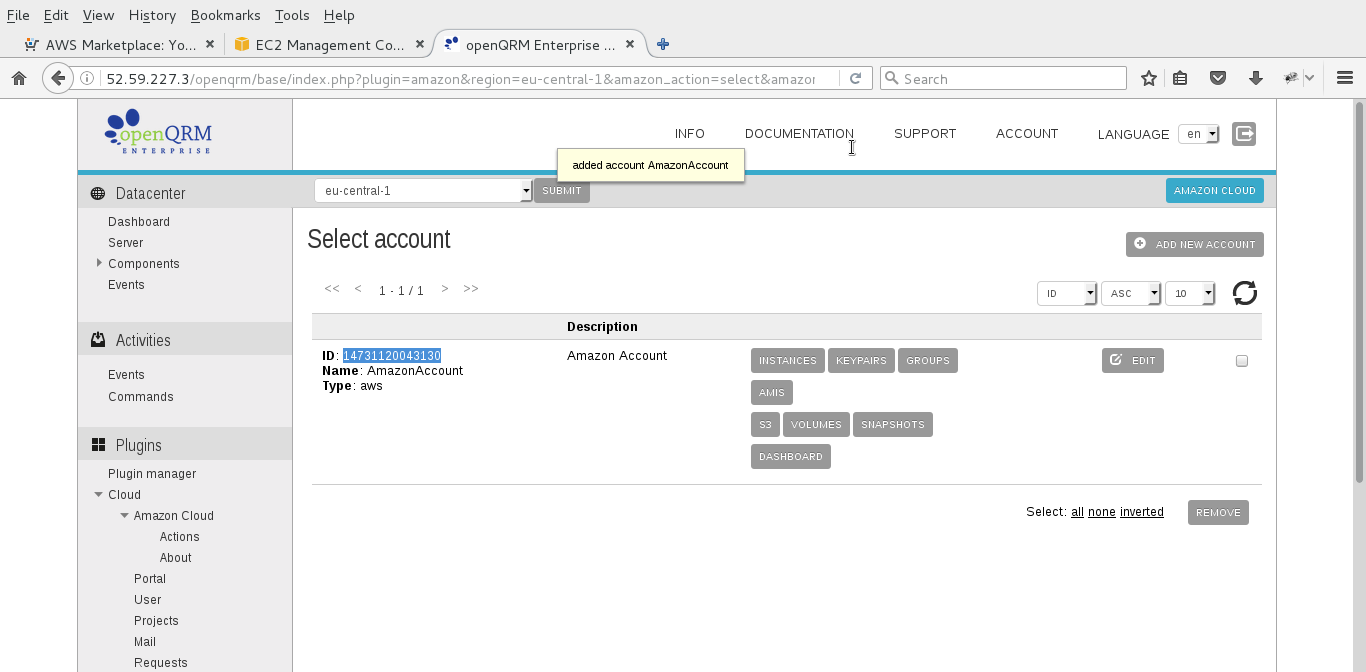The image size is (1366, 672).
Task: Click ADD NEW ACCOUNT button
Action: (x=1195, y=244)
